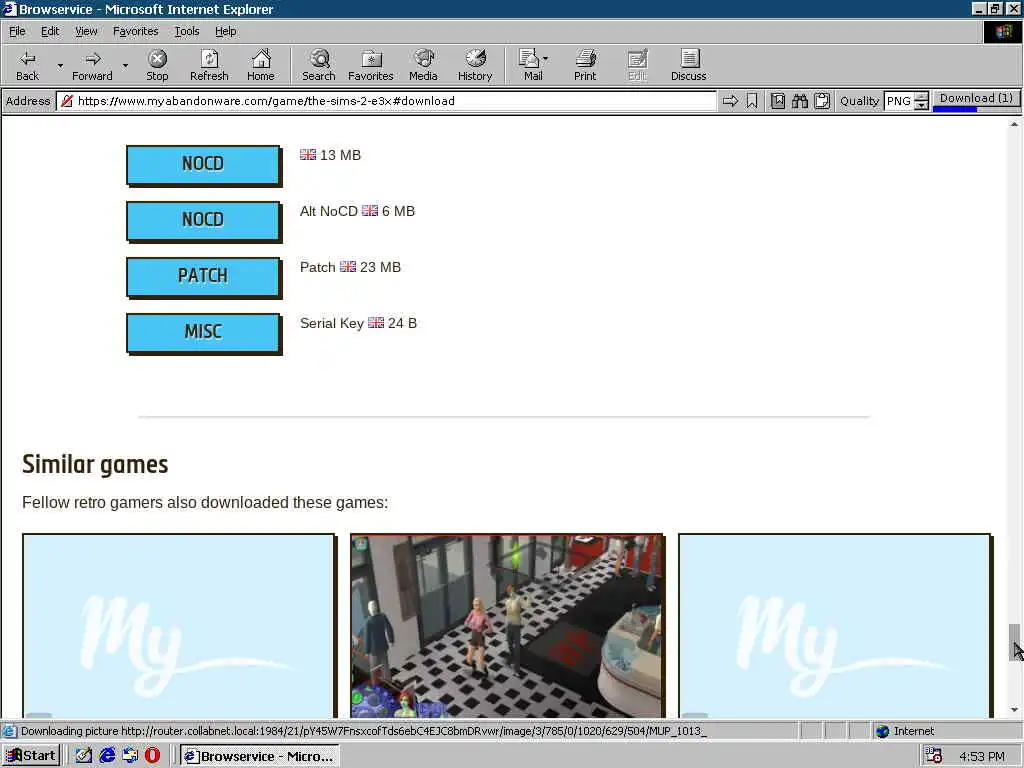The height and width of the screenshot is (768, 1024).
Task: Click the scrollbar up arrow
Action: click(x=1014, y=123)
